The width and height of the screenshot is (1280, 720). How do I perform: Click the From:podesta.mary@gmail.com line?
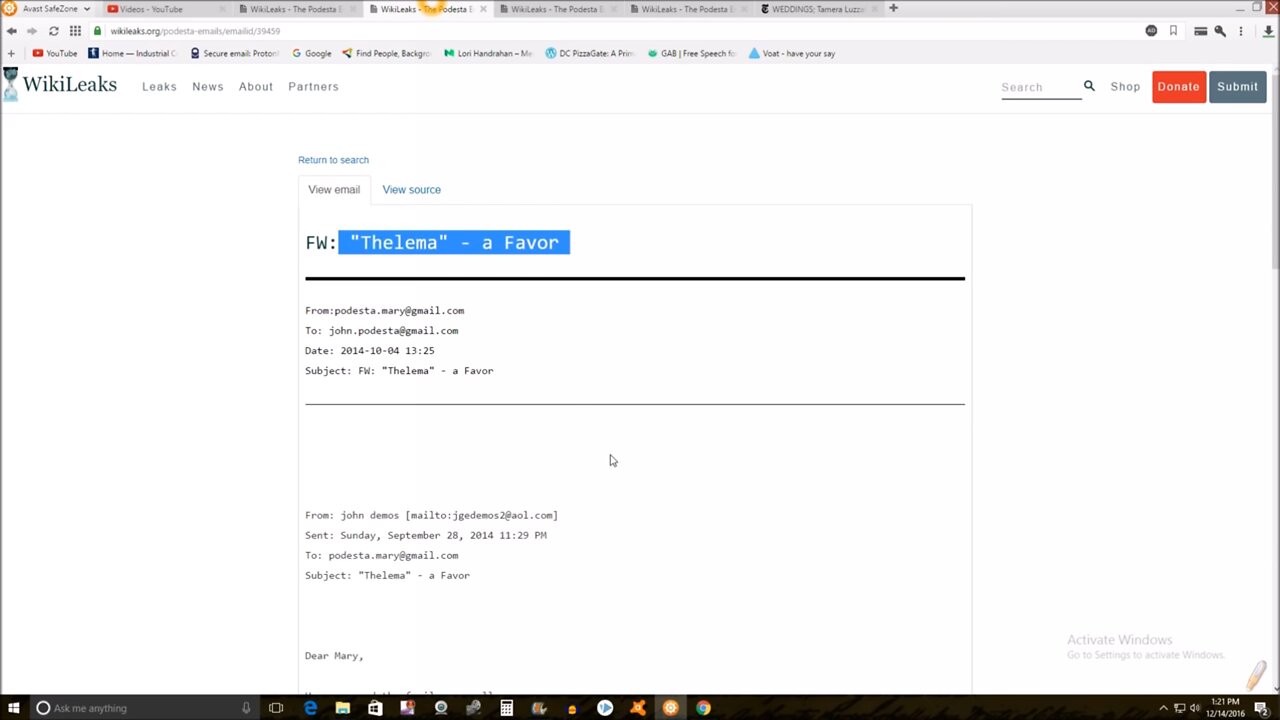click(x=384, y=310)
